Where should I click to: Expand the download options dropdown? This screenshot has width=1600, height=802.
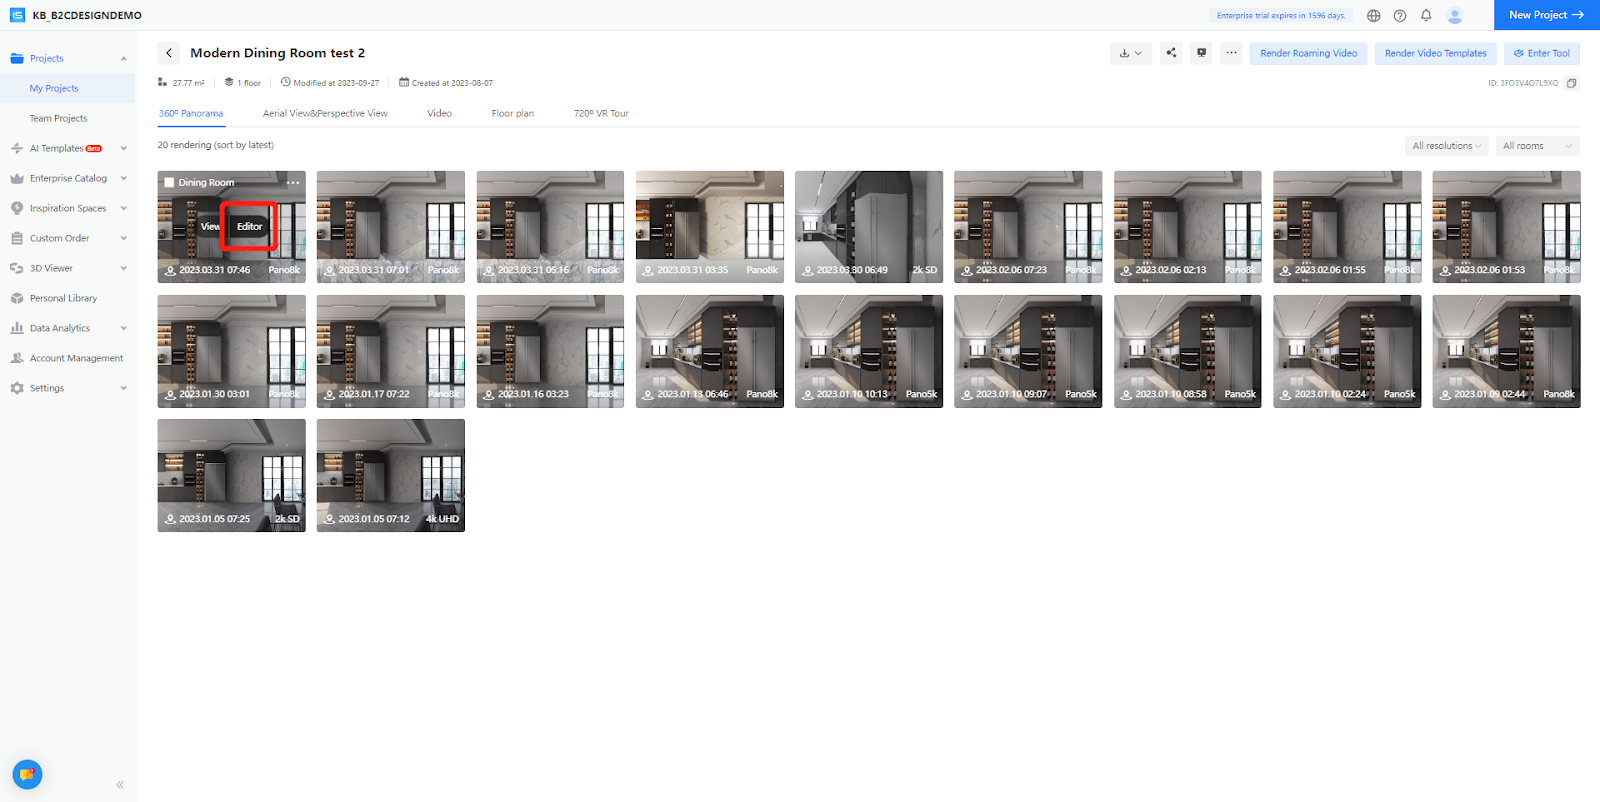(1130, 53)
